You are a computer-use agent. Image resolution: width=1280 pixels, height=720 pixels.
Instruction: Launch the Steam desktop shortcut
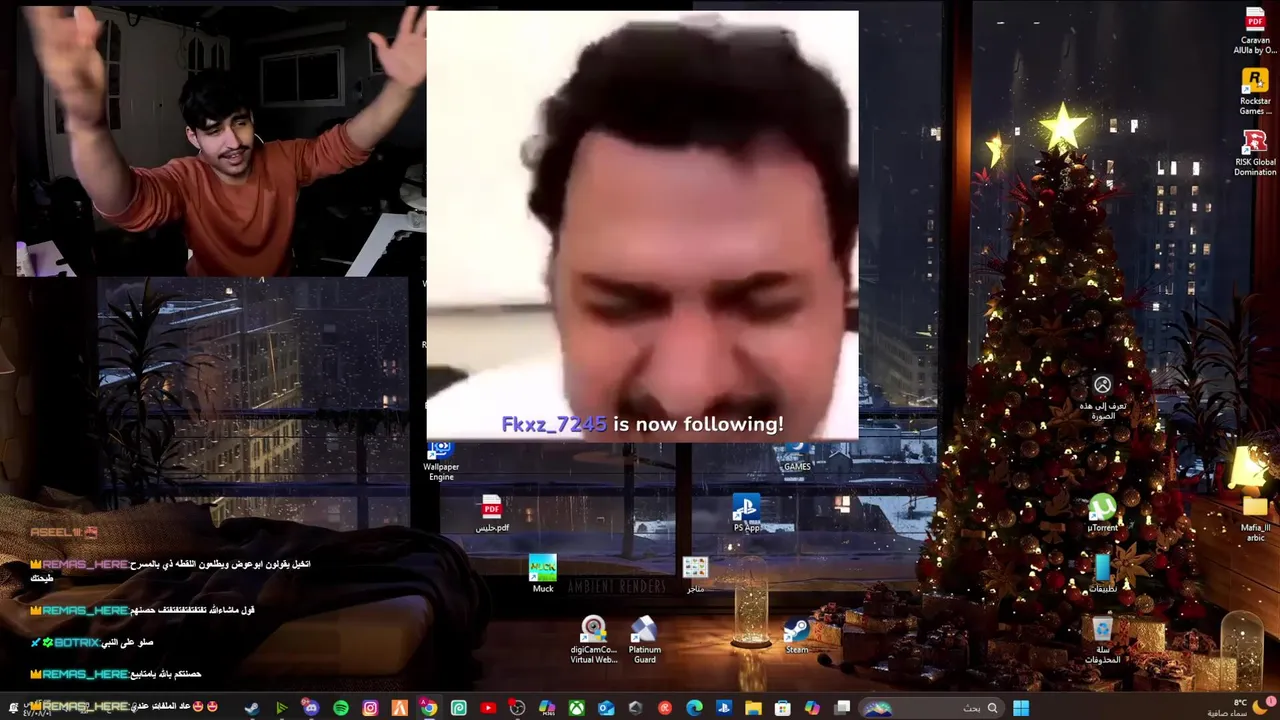(797, 636)
